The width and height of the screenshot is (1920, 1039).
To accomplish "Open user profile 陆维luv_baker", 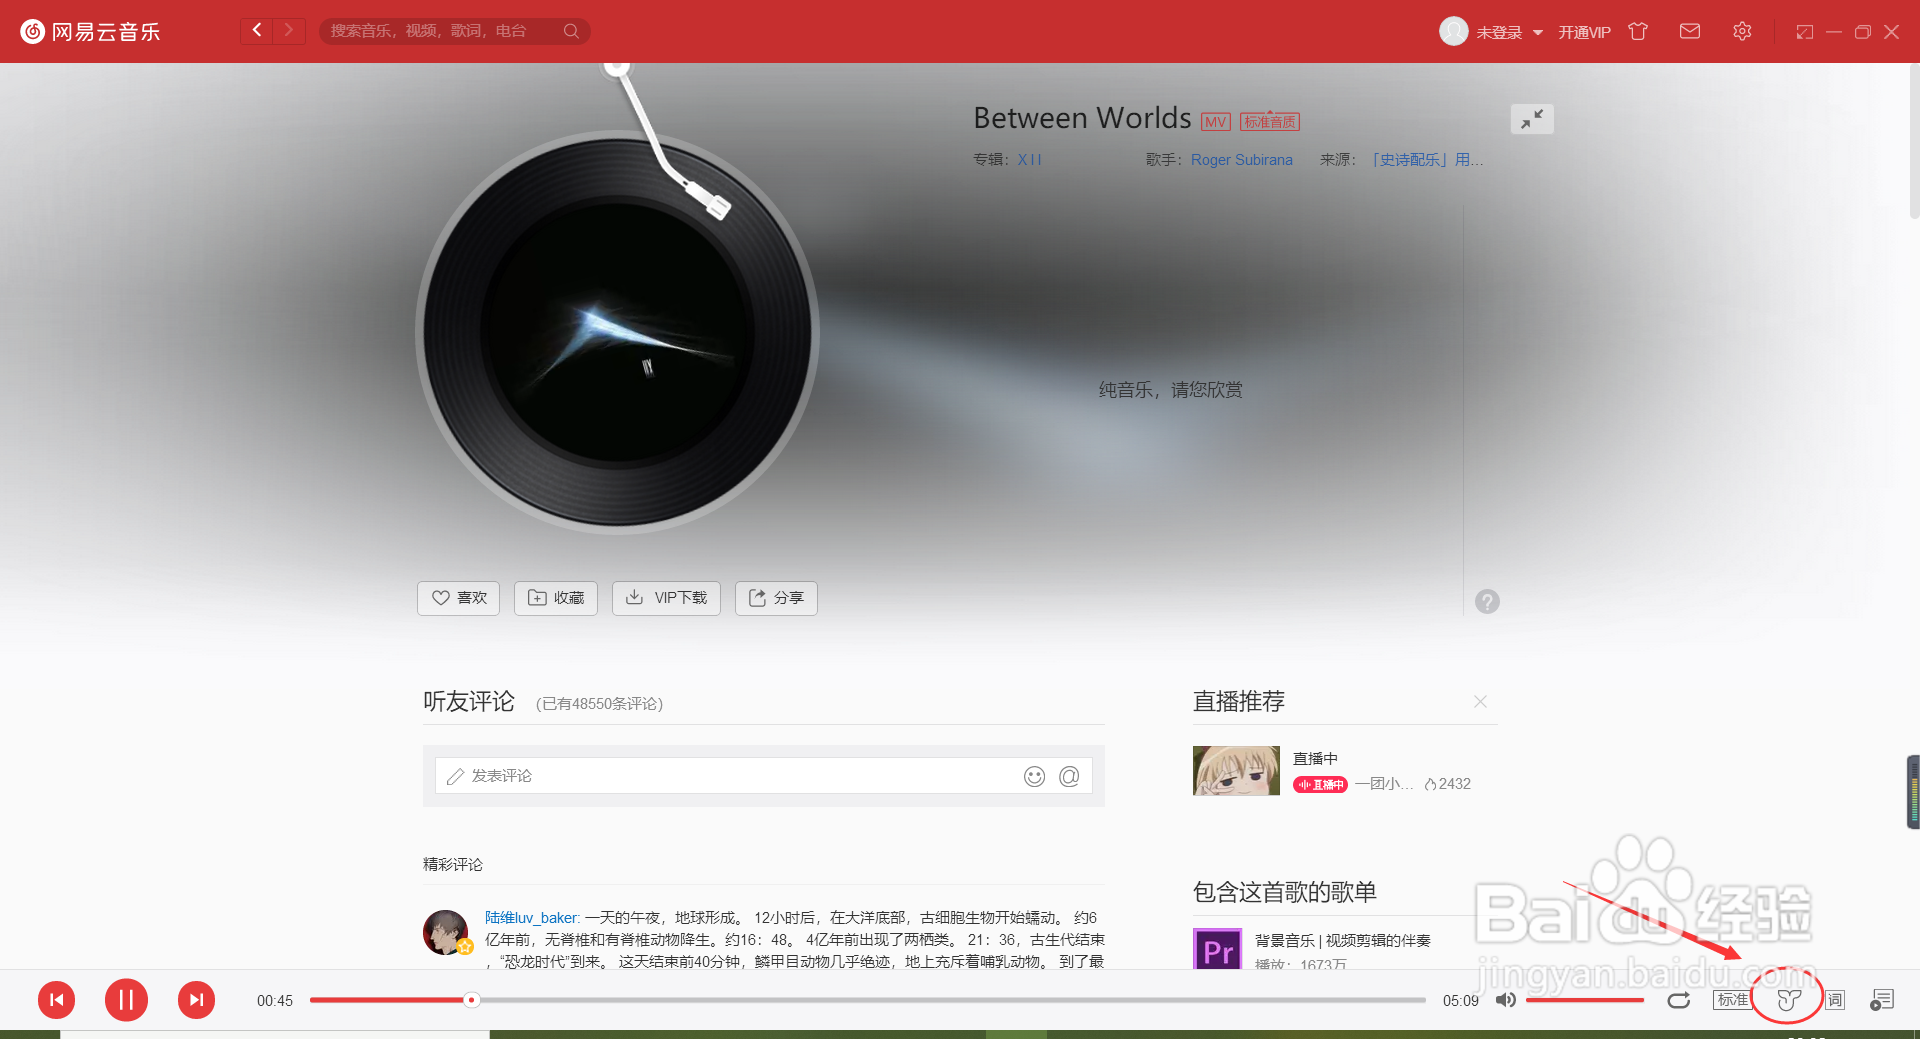I will coord(531,918).
